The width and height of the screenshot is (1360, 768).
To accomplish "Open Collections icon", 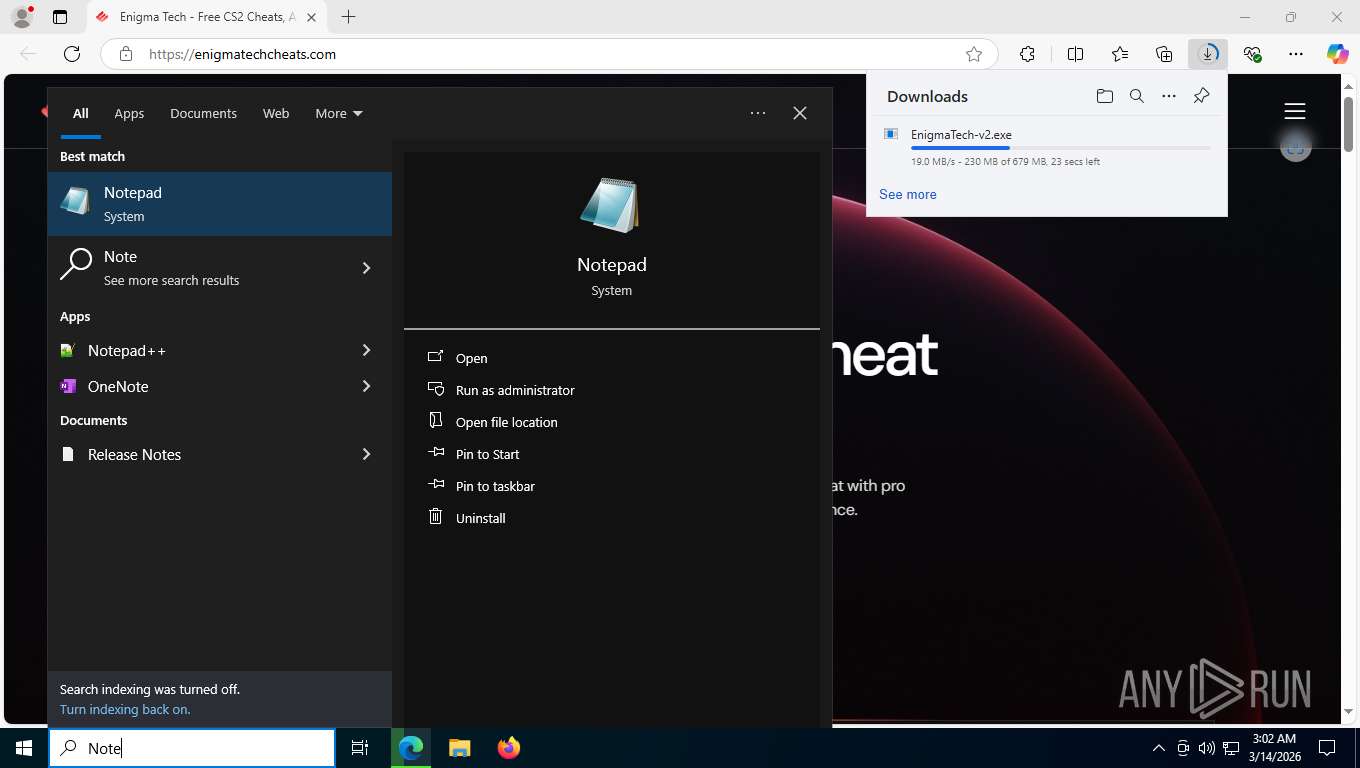I will [1164, 54].
